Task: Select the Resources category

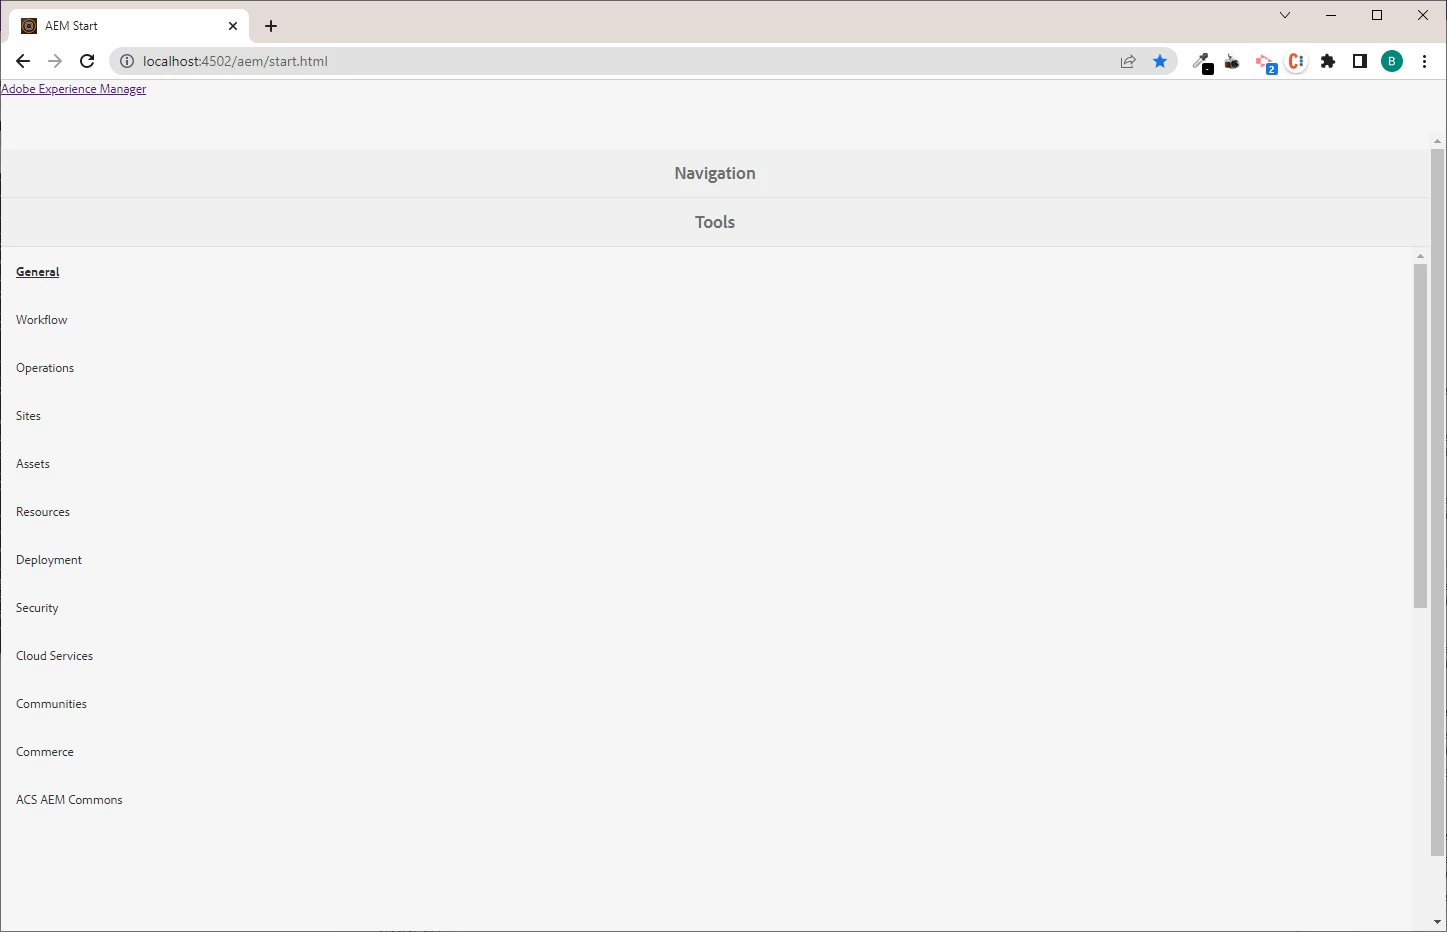Action: click(x=43, y=512)
